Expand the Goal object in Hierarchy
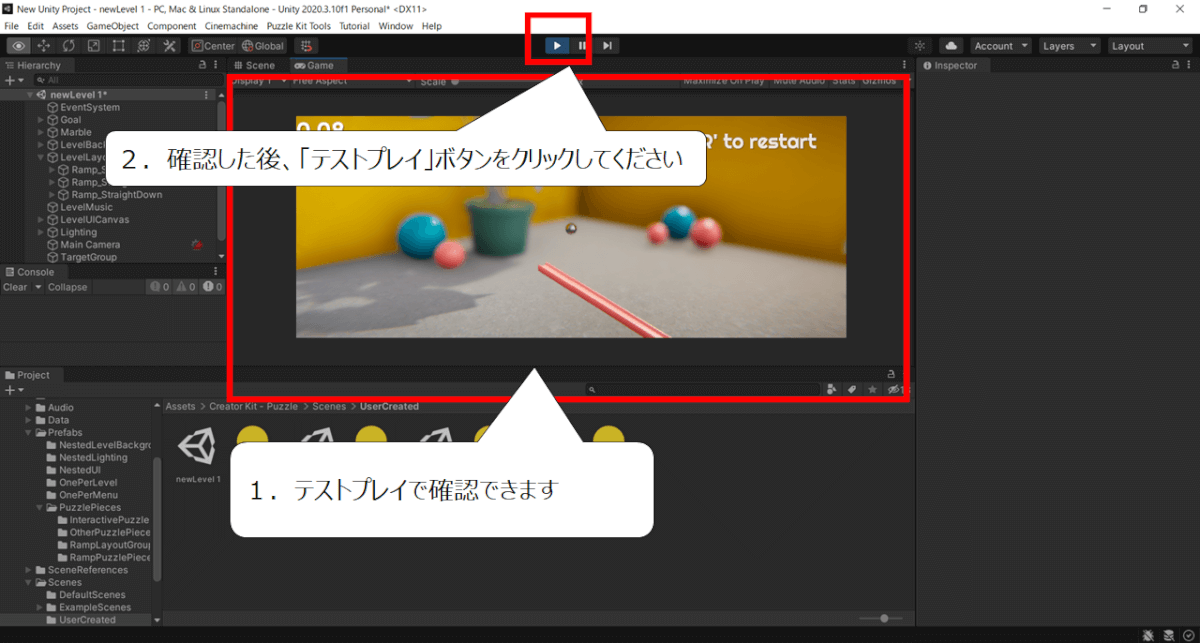The image size is (1200, 643). click(41, 120)
